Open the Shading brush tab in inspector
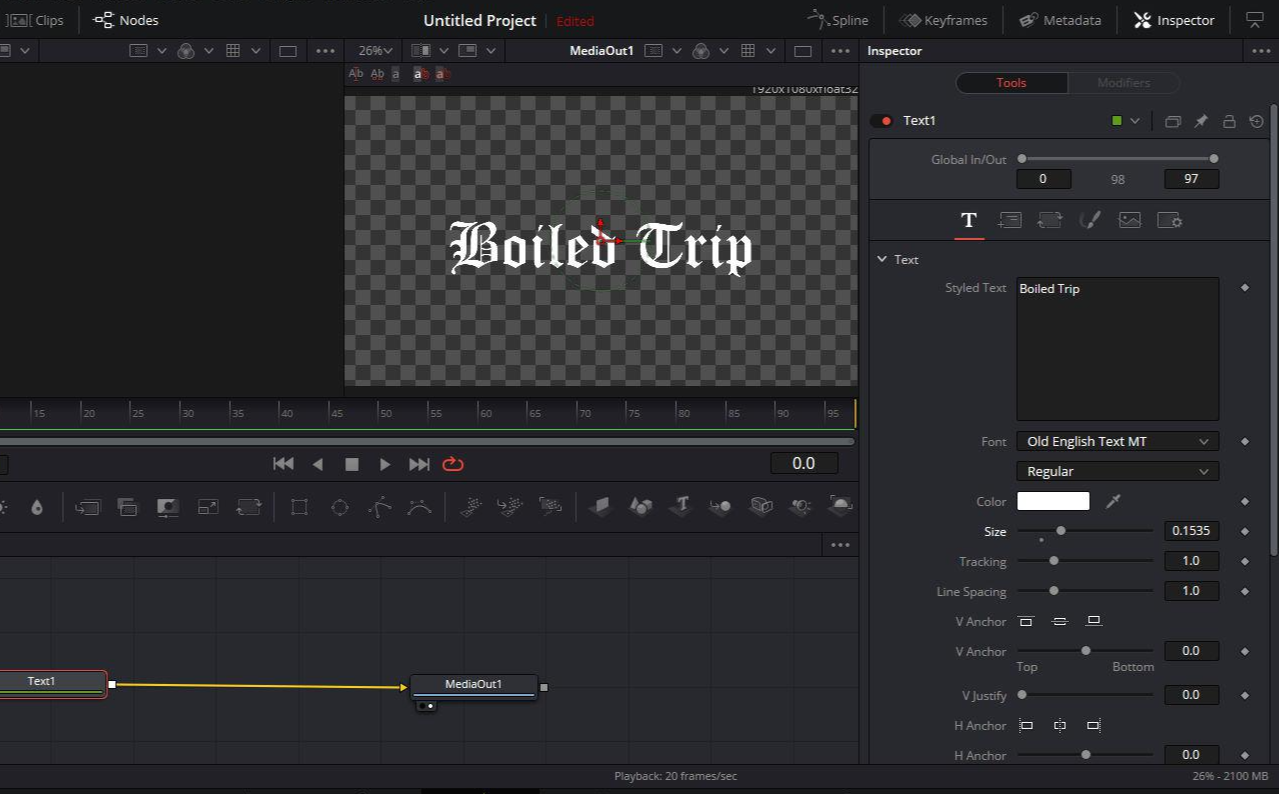This screenshot has width=1279, height=794. click(1090, 220)
